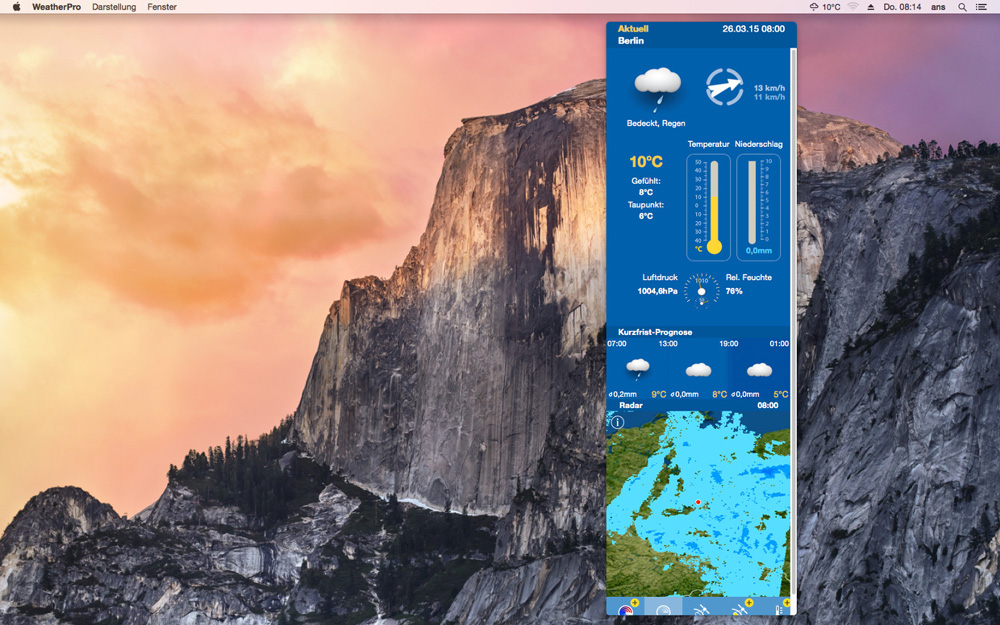Click the large 10°C temperature reading

point(646,162)
